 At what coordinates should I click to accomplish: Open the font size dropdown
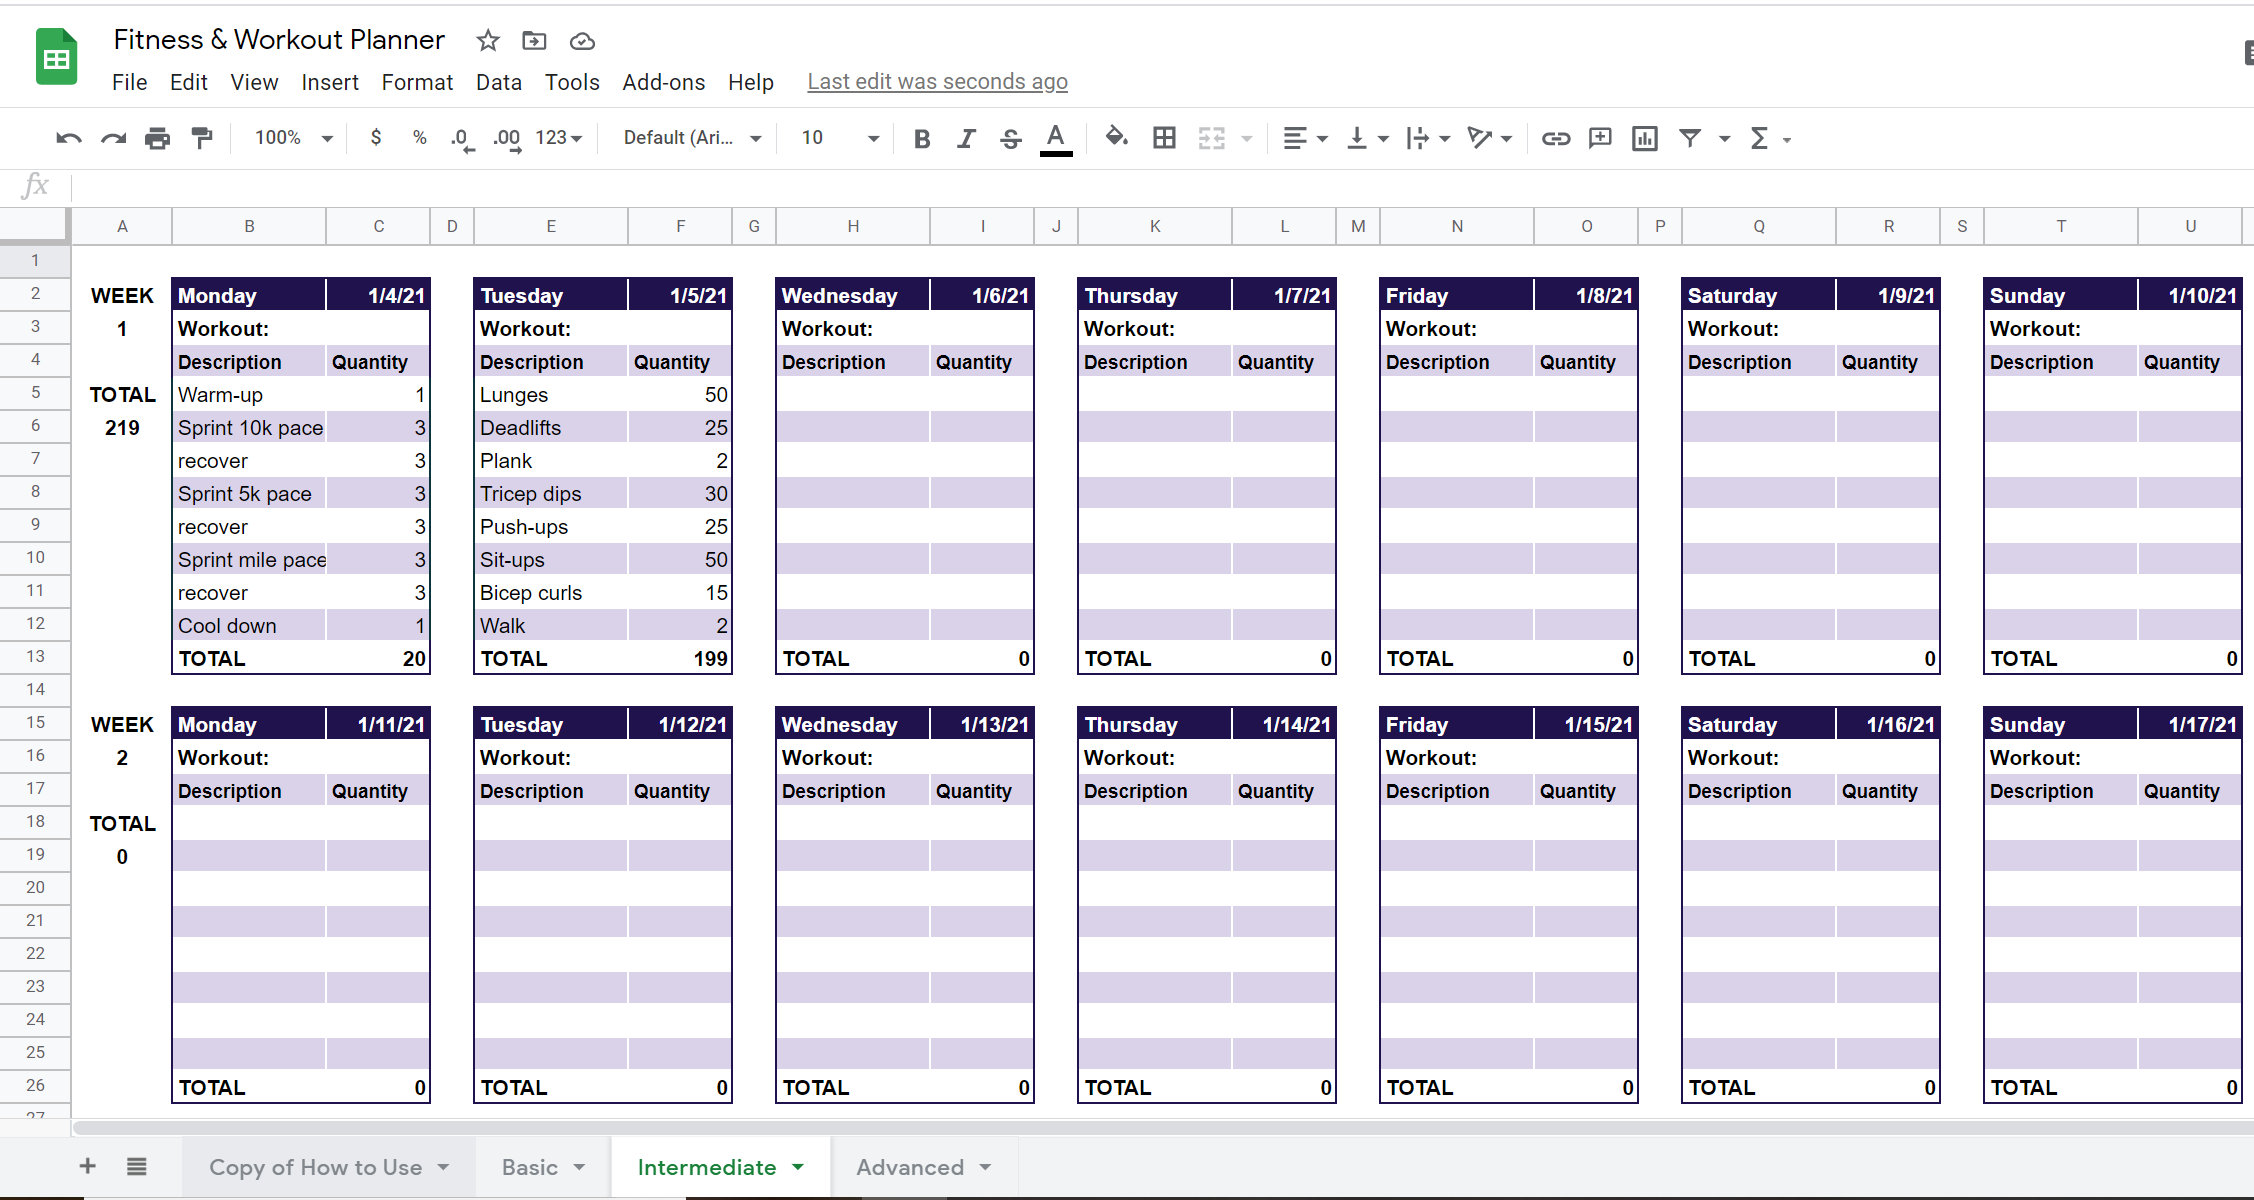(872, 138)
